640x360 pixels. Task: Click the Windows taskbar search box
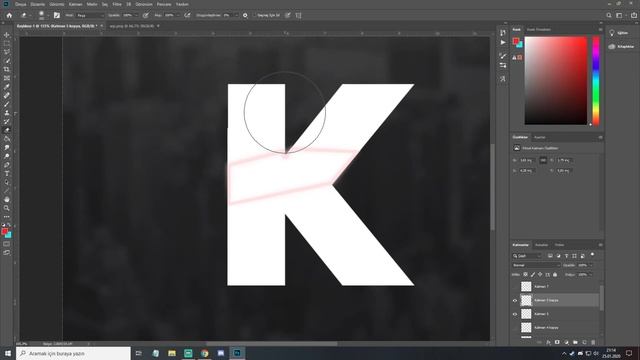(73, 353)
